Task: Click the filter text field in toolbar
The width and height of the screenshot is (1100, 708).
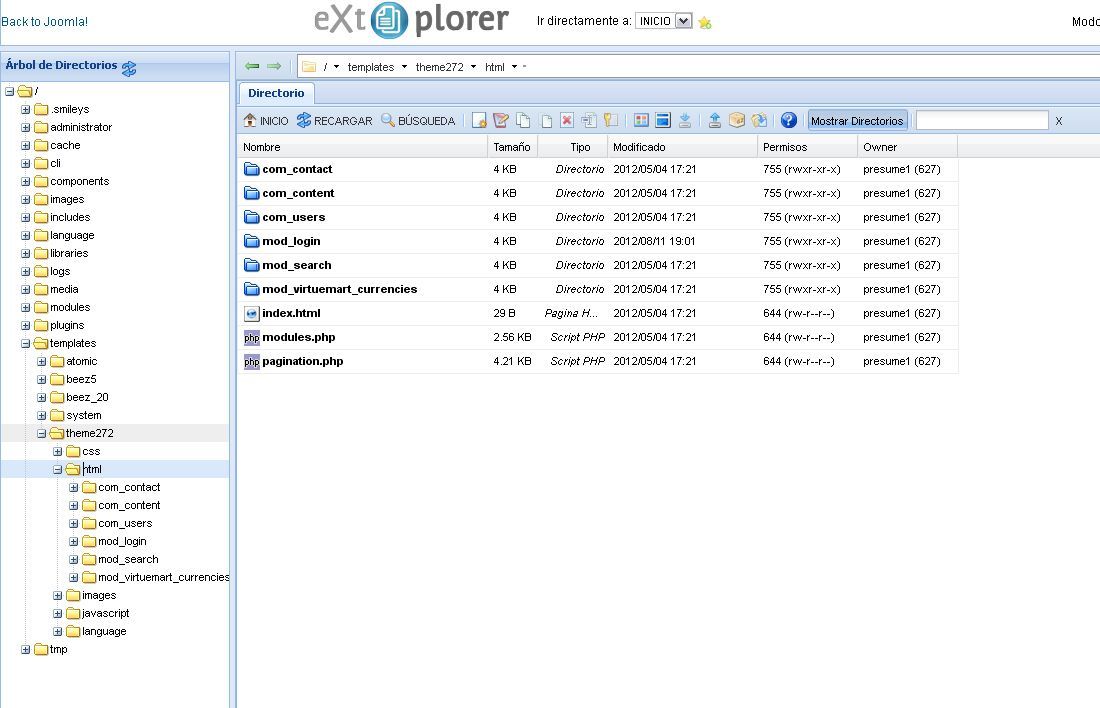Action: (x=982, y=121)
